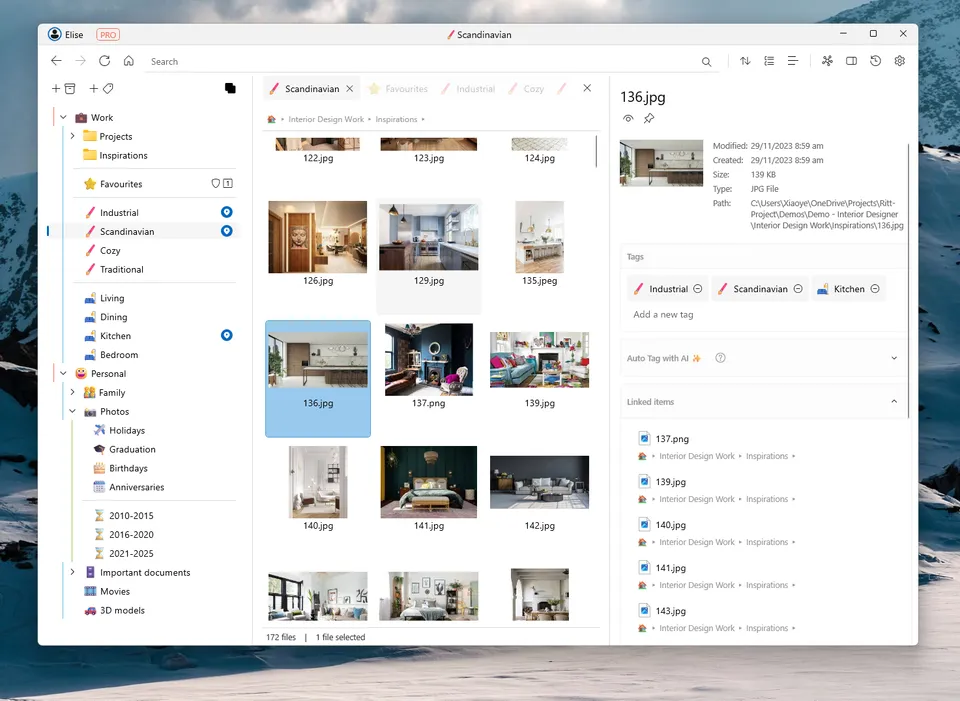Click the refresh icon in the navigation bar
Screen dimensions: 960x701
104,61
